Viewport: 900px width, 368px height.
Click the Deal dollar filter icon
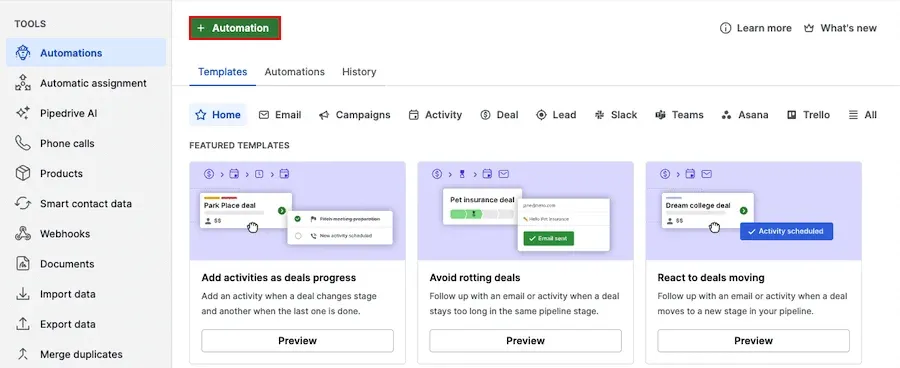coord(485,115)
